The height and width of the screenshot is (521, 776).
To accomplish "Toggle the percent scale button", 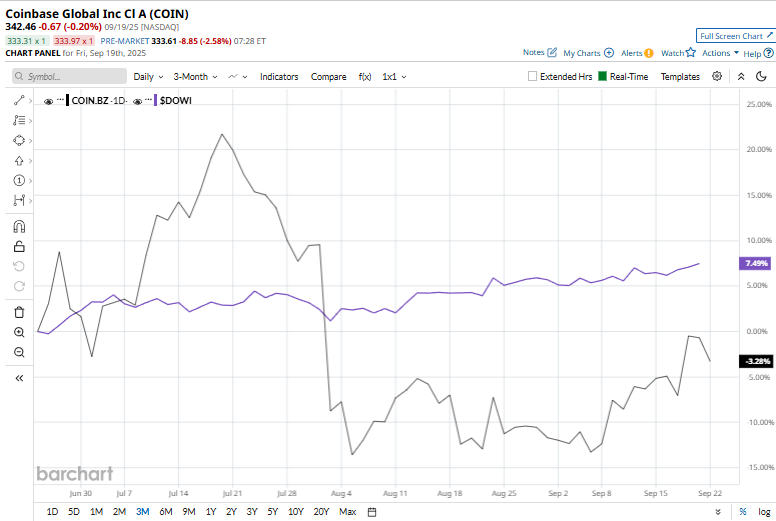I will click(x=743, y=512).
